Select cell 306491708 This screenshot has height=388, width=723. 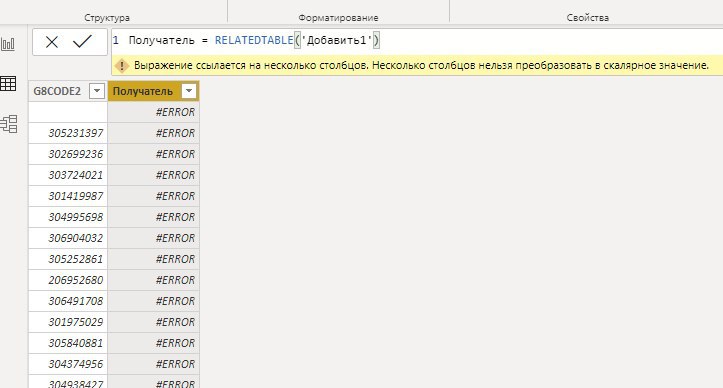click(x=68, y=301)
